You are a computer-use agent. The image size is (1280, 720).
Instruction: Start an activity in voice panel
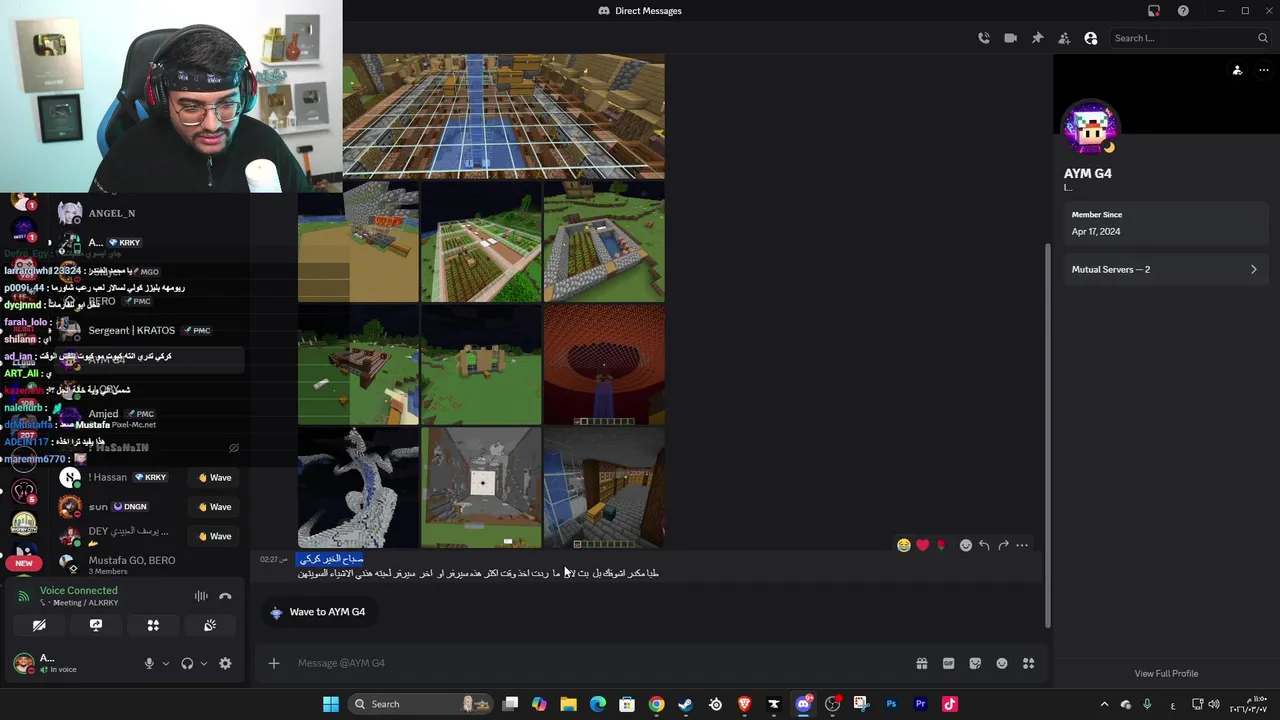point(153,625)
